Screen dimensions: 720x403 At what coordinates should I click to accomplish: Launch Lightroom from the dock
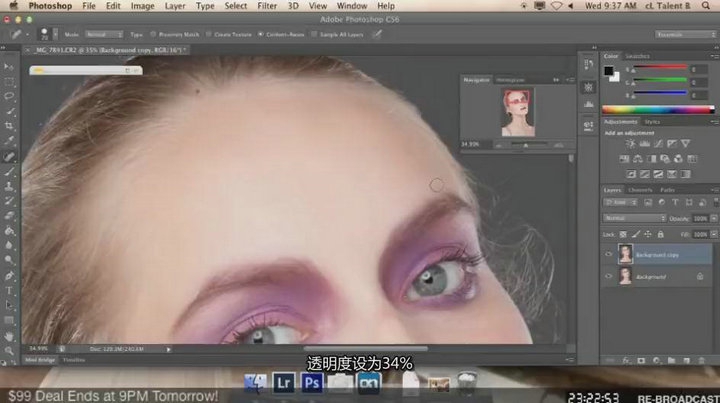(283, 382)
